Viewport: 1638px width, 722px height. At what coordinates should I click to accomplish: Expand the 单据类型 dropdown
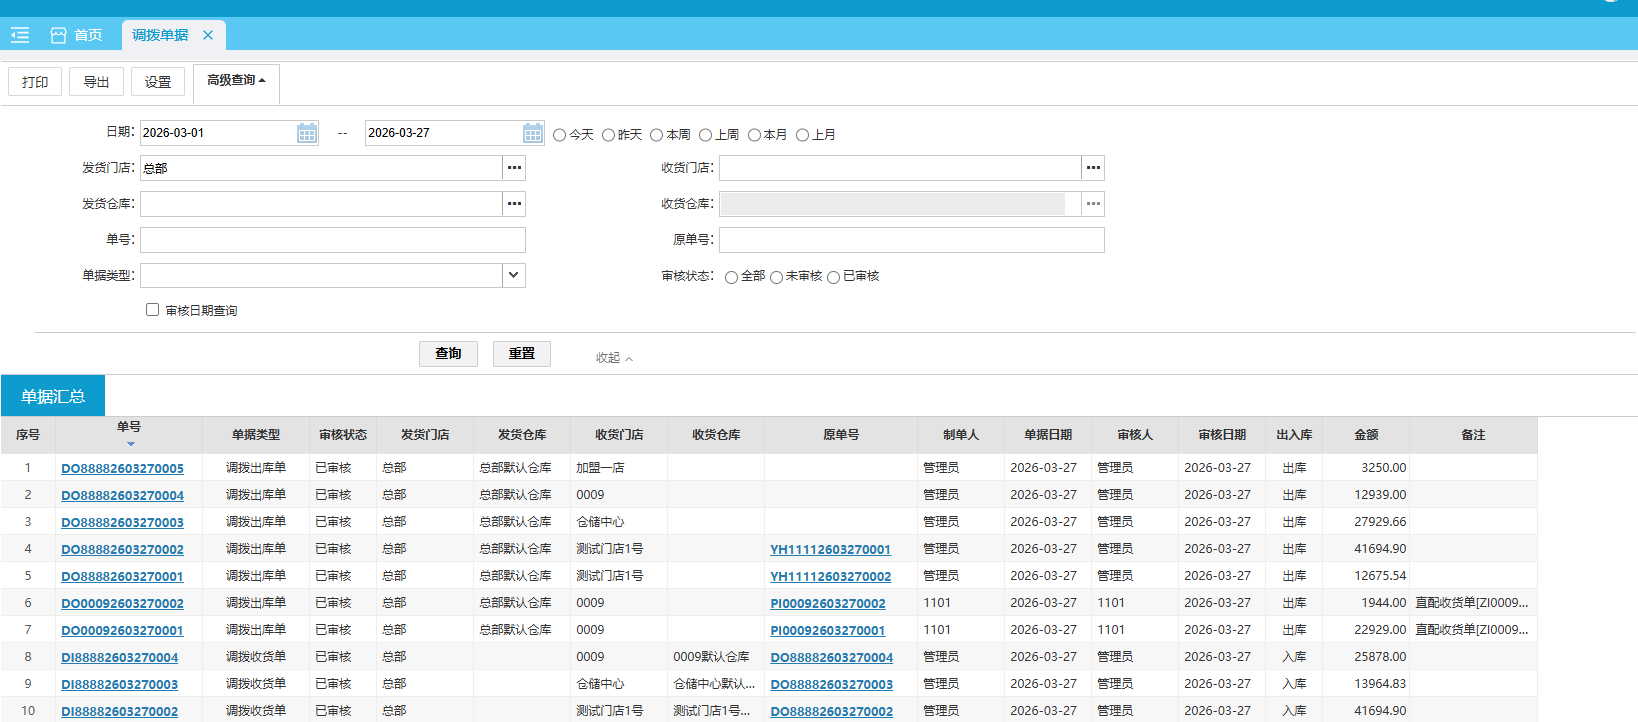513,275
